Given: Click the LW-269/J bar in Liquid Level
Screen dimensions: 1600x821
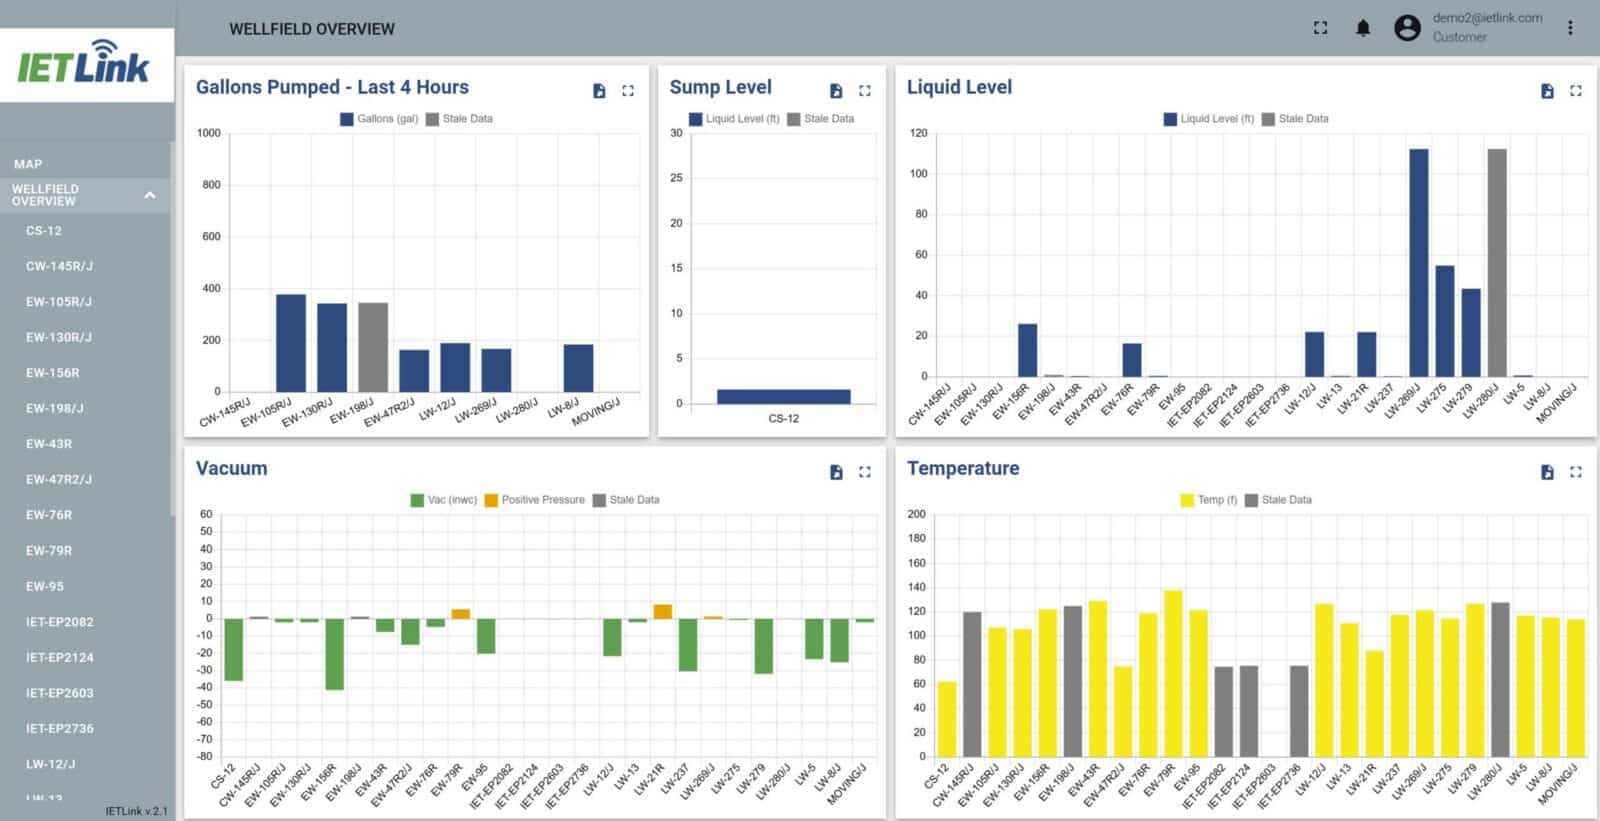Looking at the screenshot, I should pyautogui.click(x=1418, y=262).
